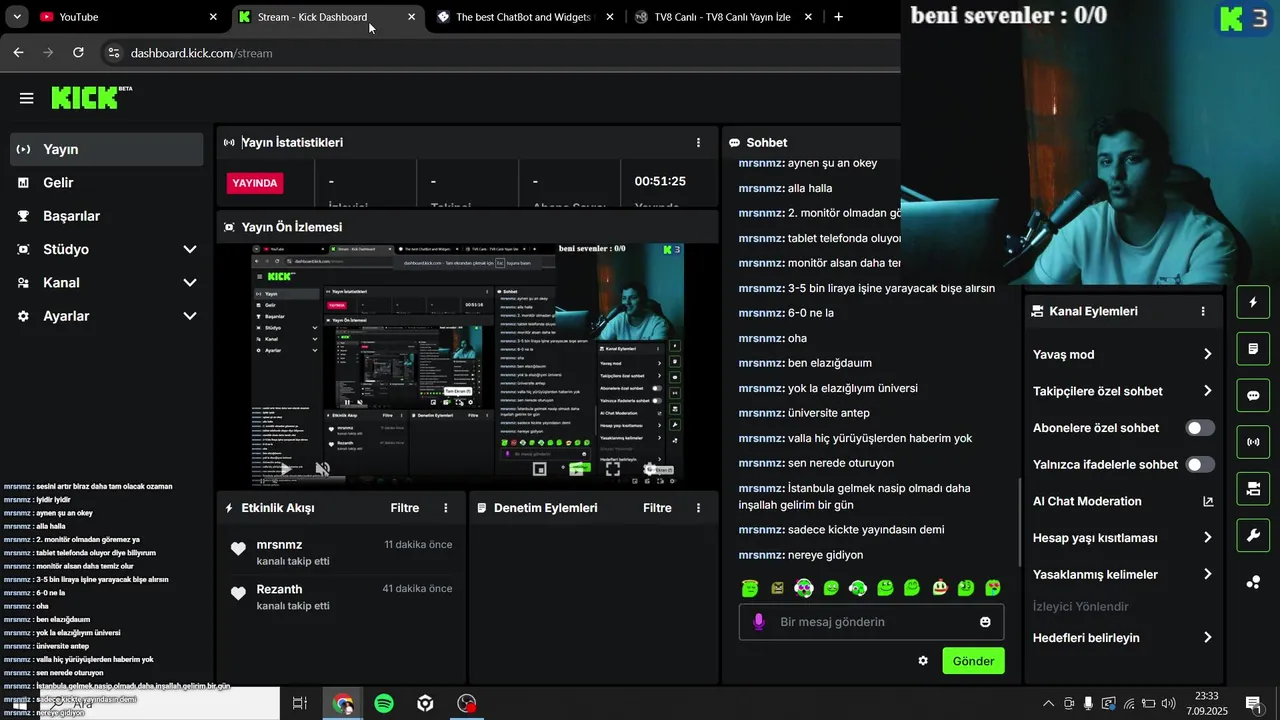Insert the red-hat smiling emote
The width and height of the screenshot is (1280, 720).
939,588
